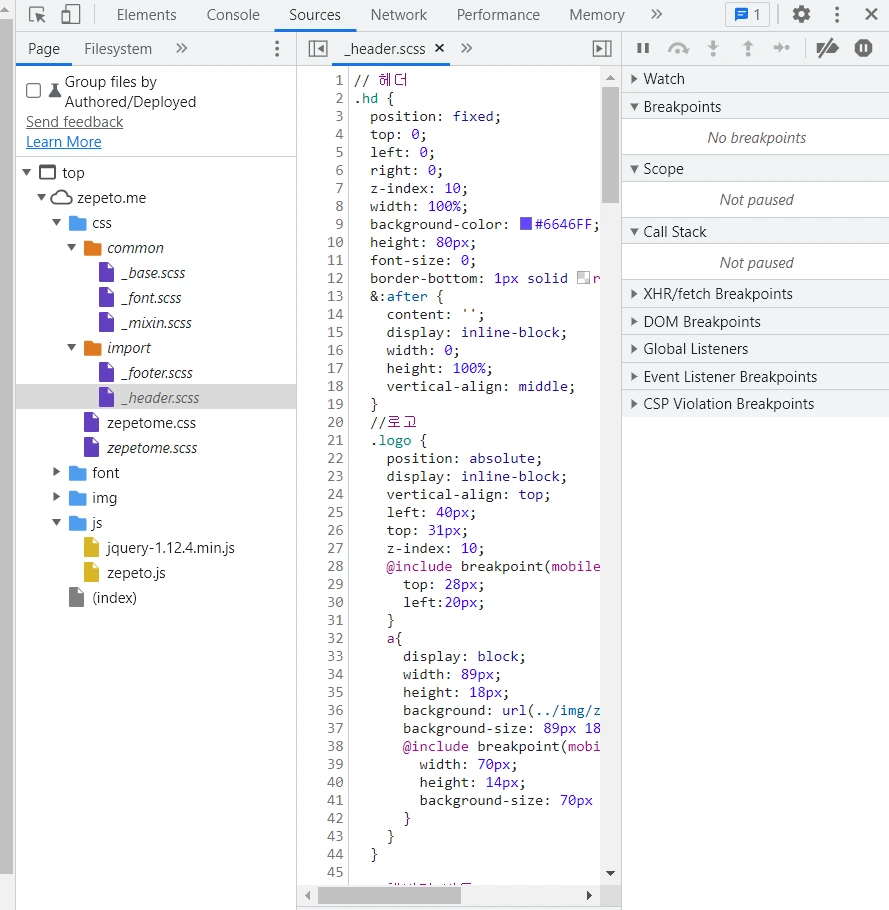Show more navigator tabs chevron
Viewport: 889px width, 910px height.
[x=182, y=48]
